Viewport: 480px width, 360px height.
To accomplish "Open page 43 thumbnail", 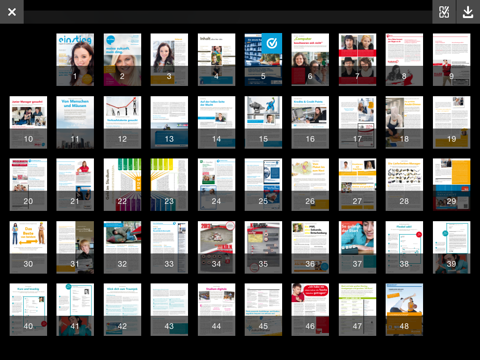I will (x=169, y=310).
